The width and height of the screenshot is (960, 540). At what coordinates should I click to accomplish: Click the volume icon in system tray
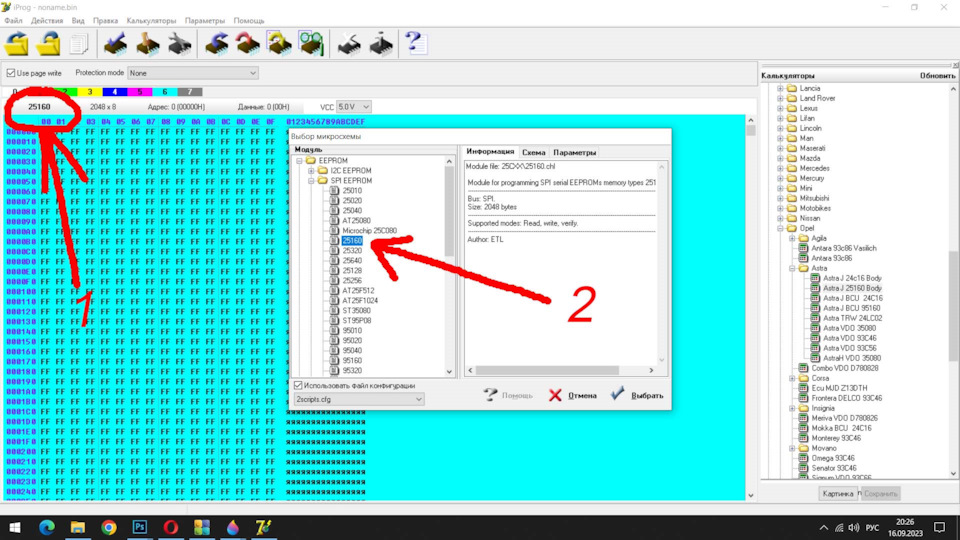853,528
